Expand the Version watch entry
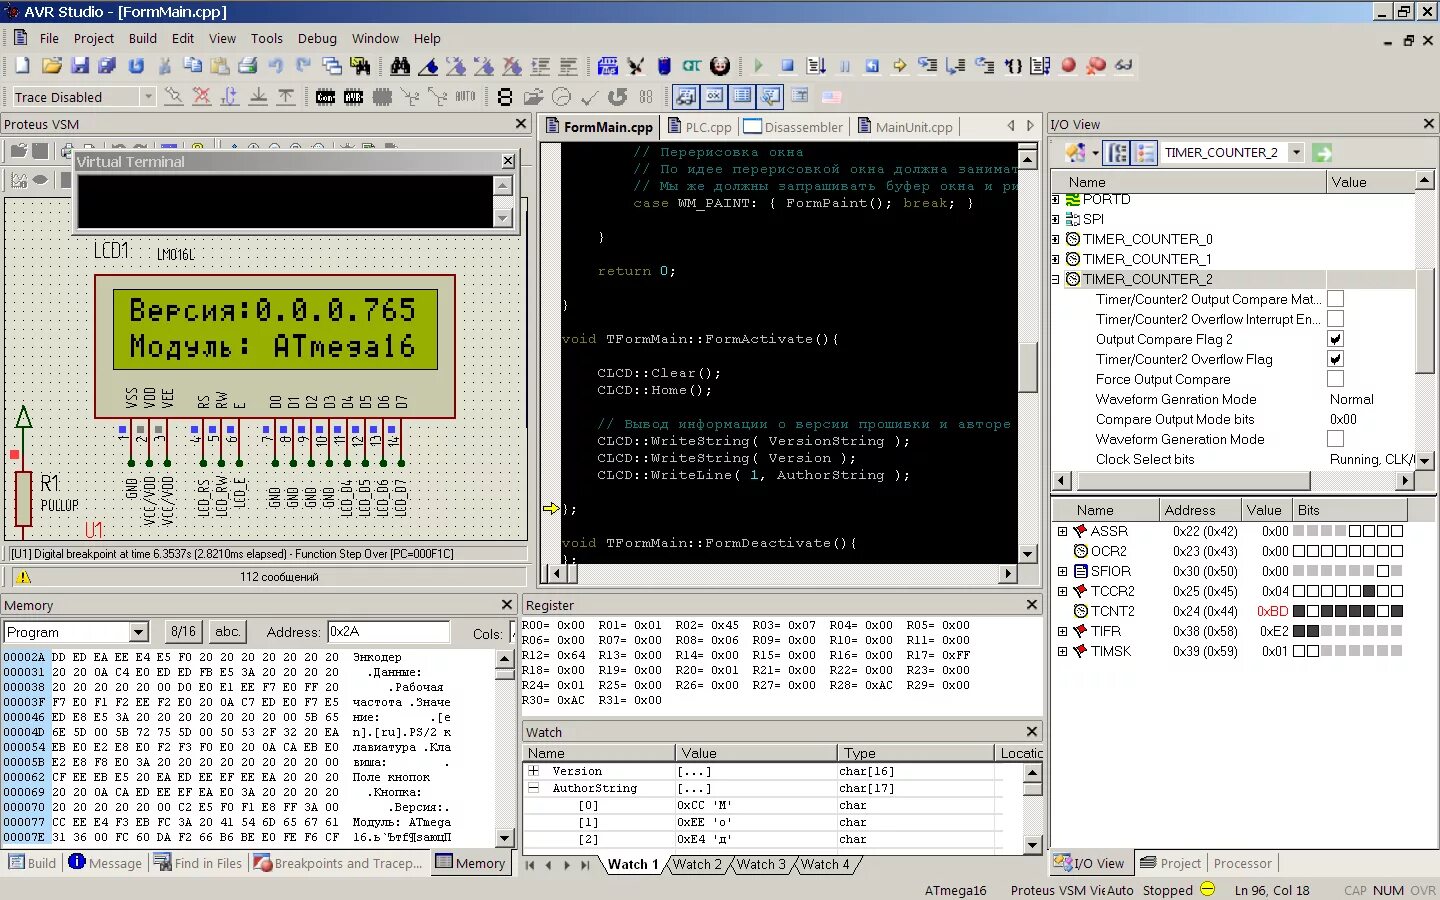The width and height of the screenshot is (1440, 900). [x=534, y=771]
